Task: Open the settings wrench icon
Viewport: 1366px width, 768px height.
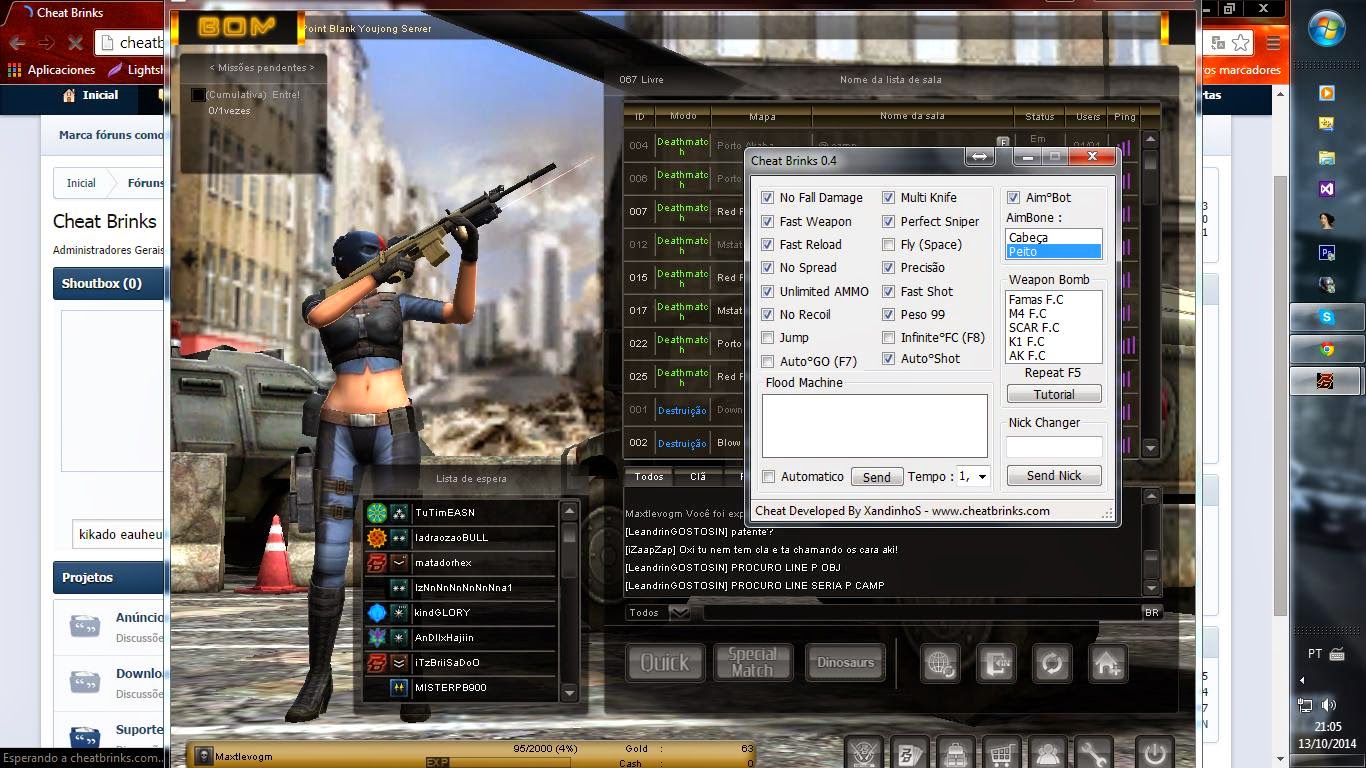Action: (x=1093, y=752)
